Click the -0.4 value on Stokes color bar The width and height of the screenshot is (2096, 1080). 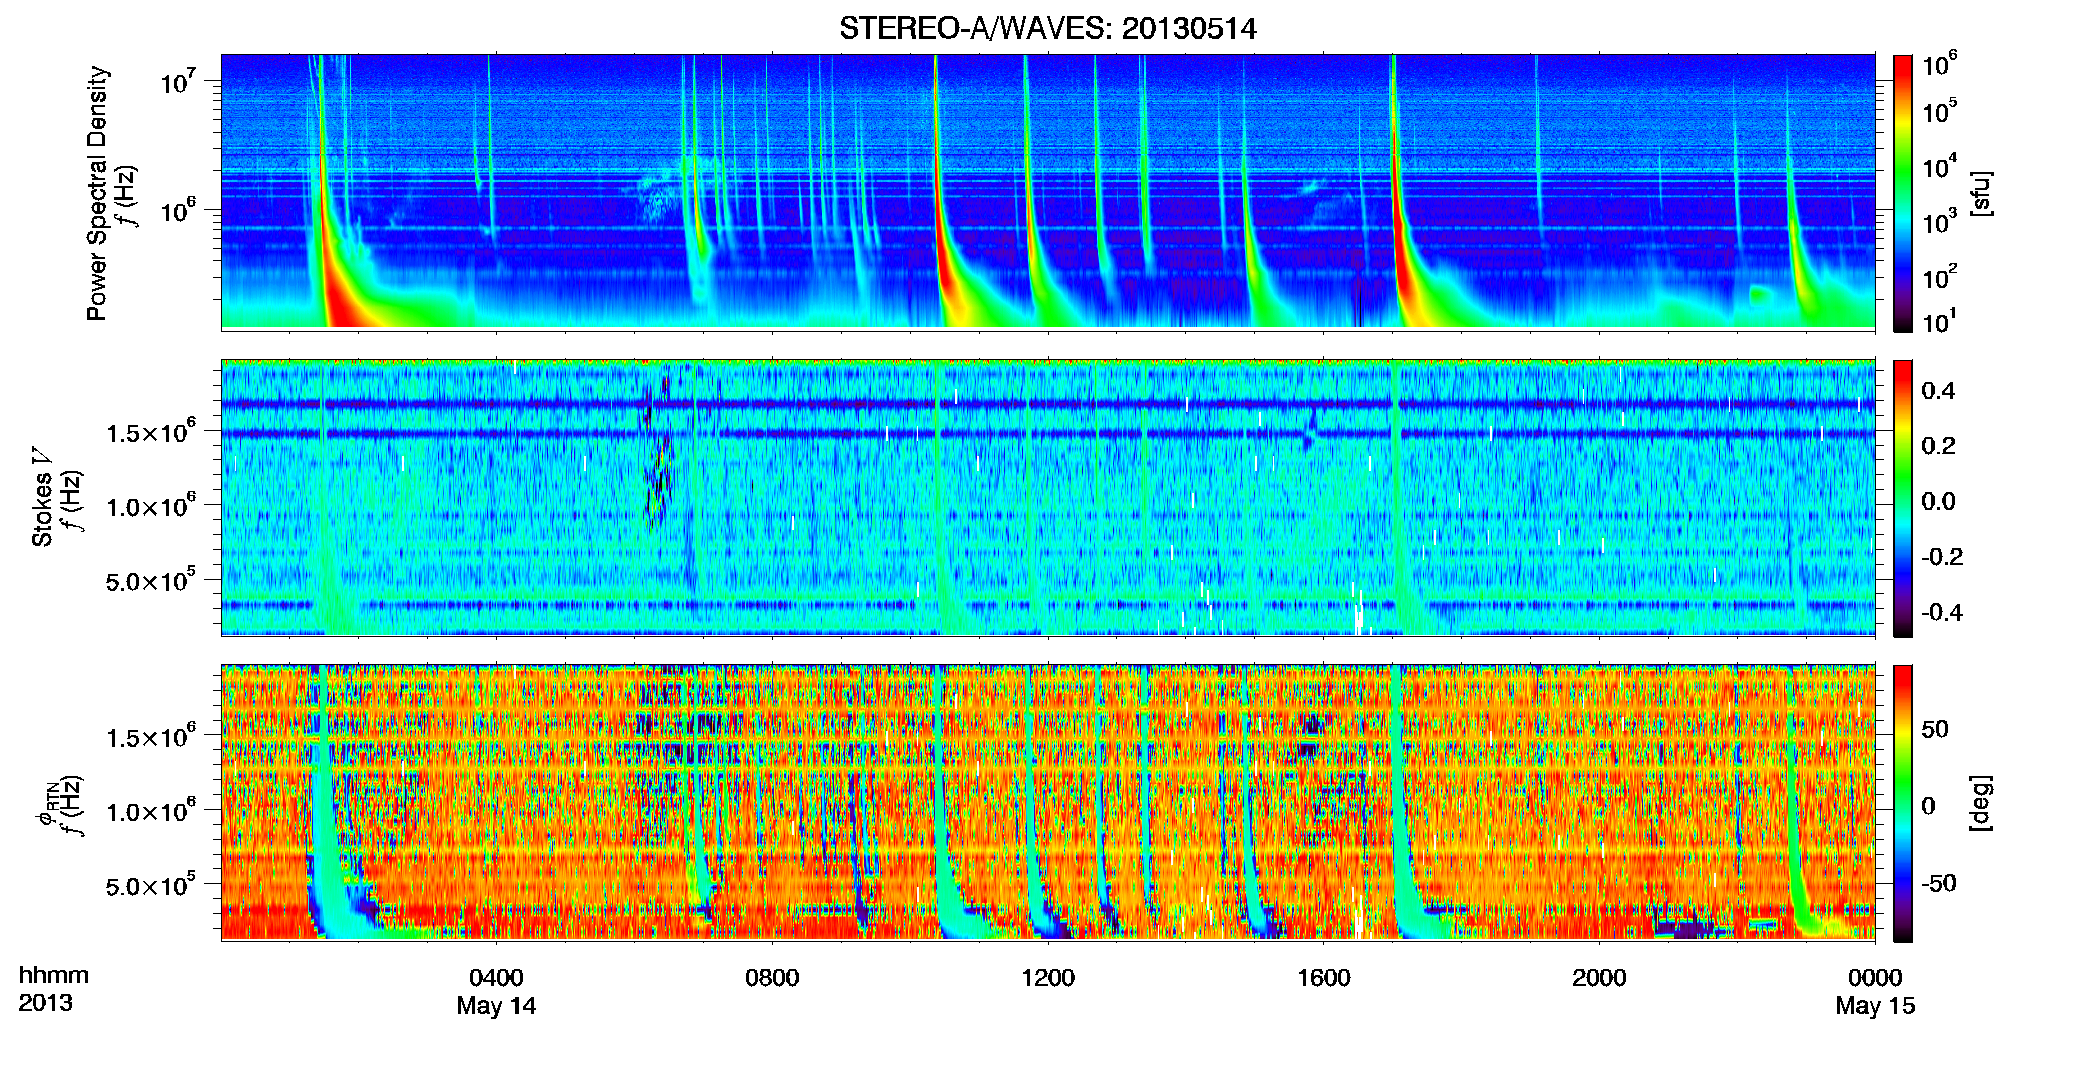1941,612
